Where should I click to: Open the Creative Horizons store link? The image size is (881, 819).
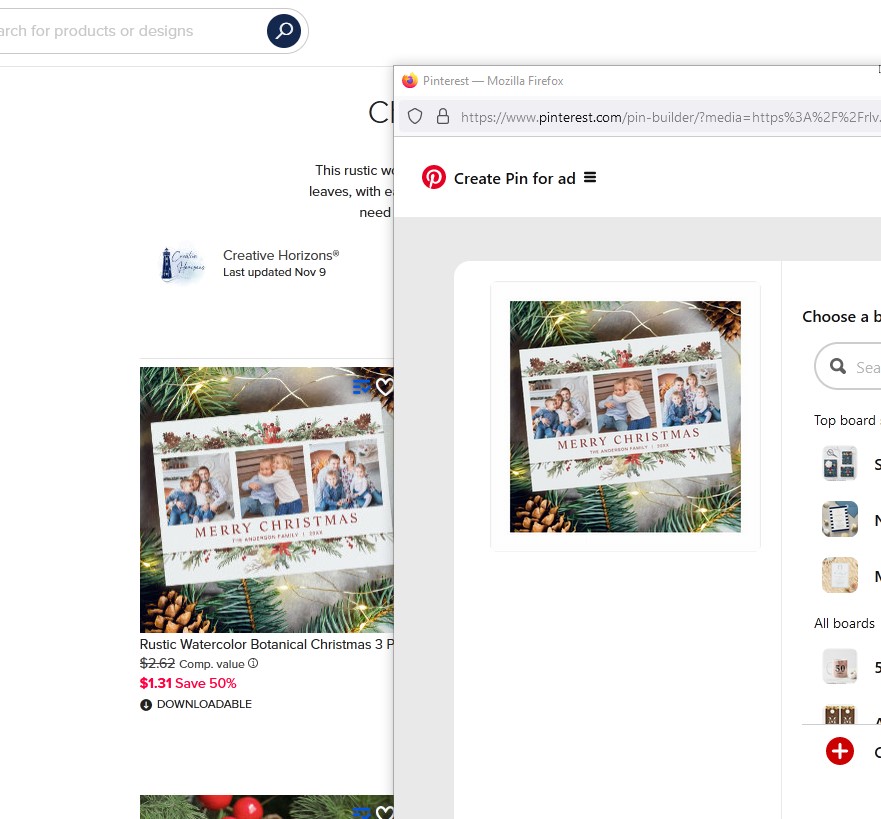pos(281,255)
